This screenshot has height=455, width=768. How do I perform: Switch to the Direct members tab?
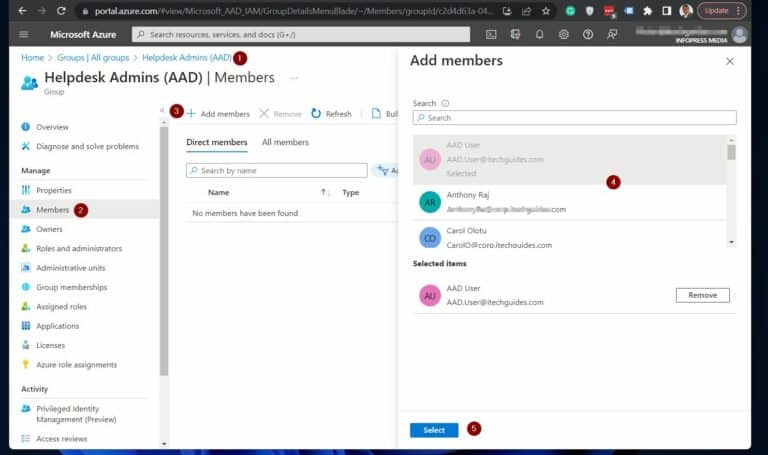pyautogui.click(x=216, y=143)
